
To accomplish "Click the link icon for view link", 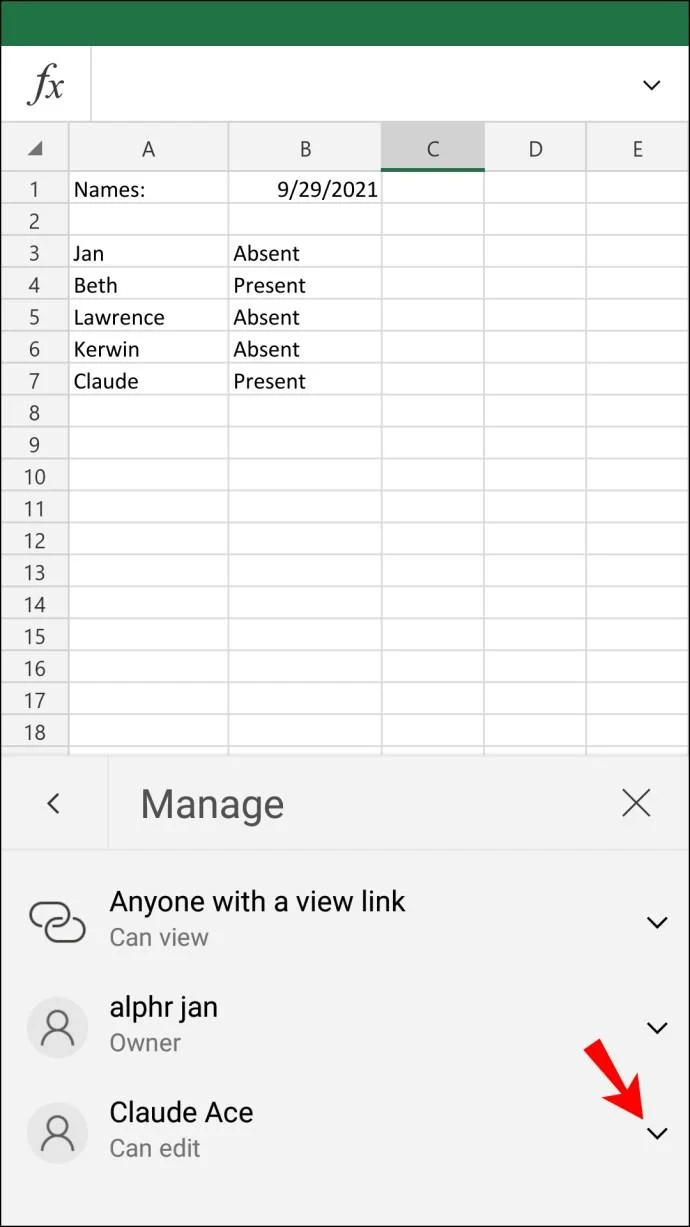I will (x=58, y=921).
